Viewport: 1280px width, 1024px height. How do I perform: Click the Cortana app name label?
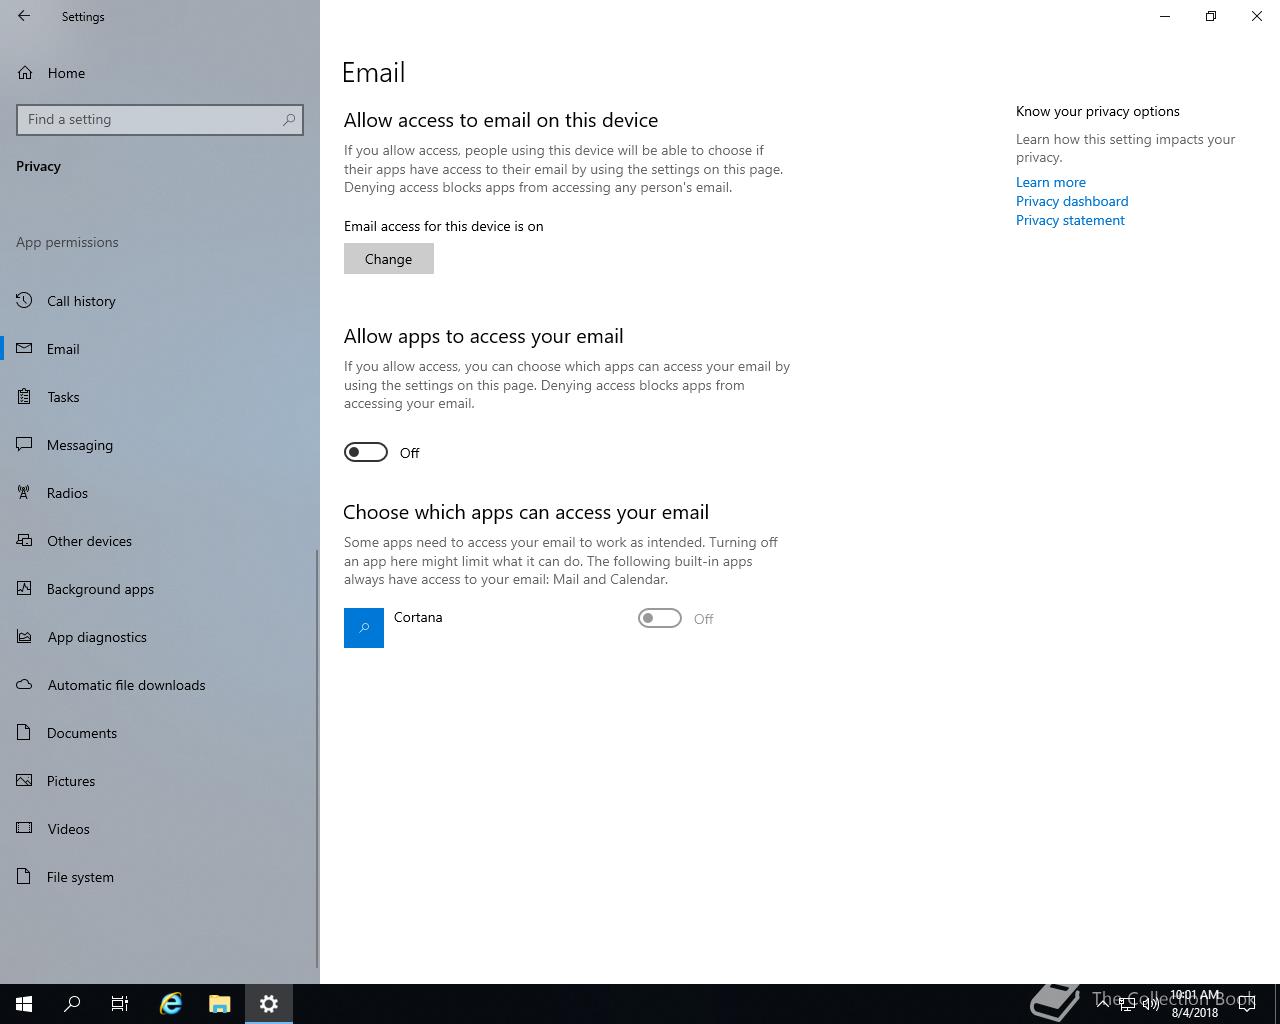pyautogui.click(x=418, y=617)
